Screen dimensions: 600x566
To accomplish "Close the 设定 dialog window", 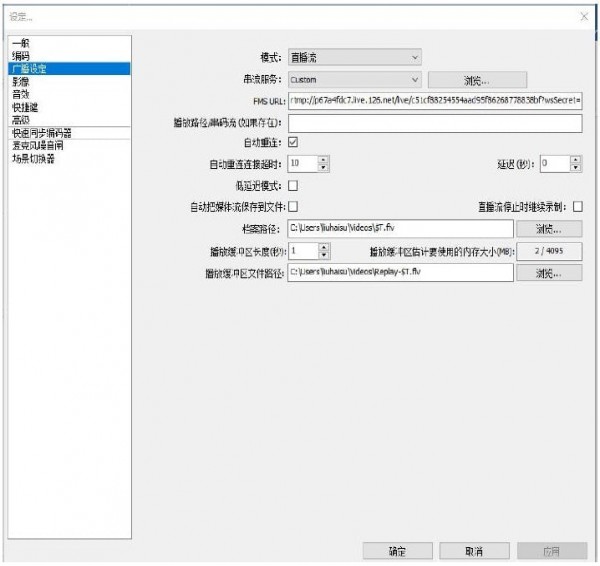I will tap(584, 16).
